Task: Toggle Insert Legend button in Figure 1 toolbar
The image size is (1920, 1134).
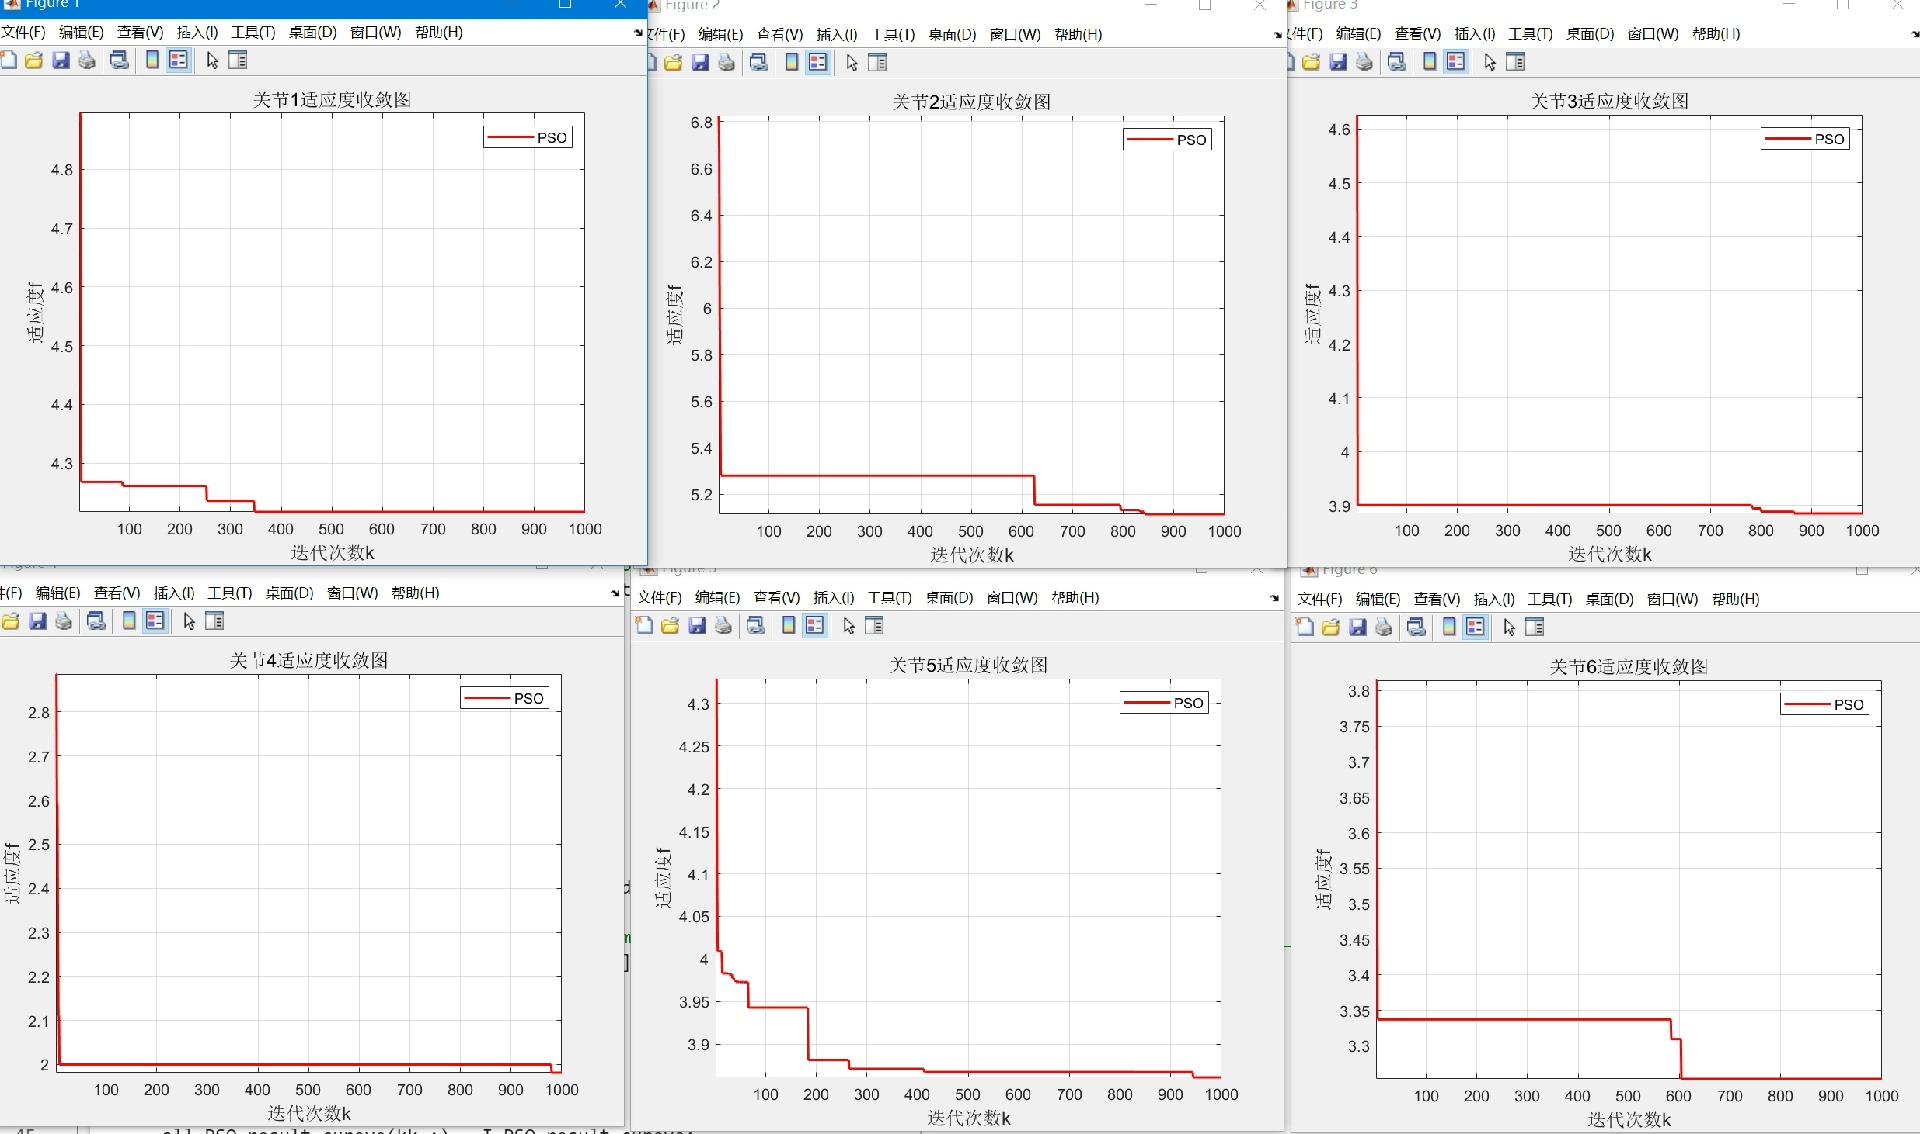Action: tap(178, 60)
